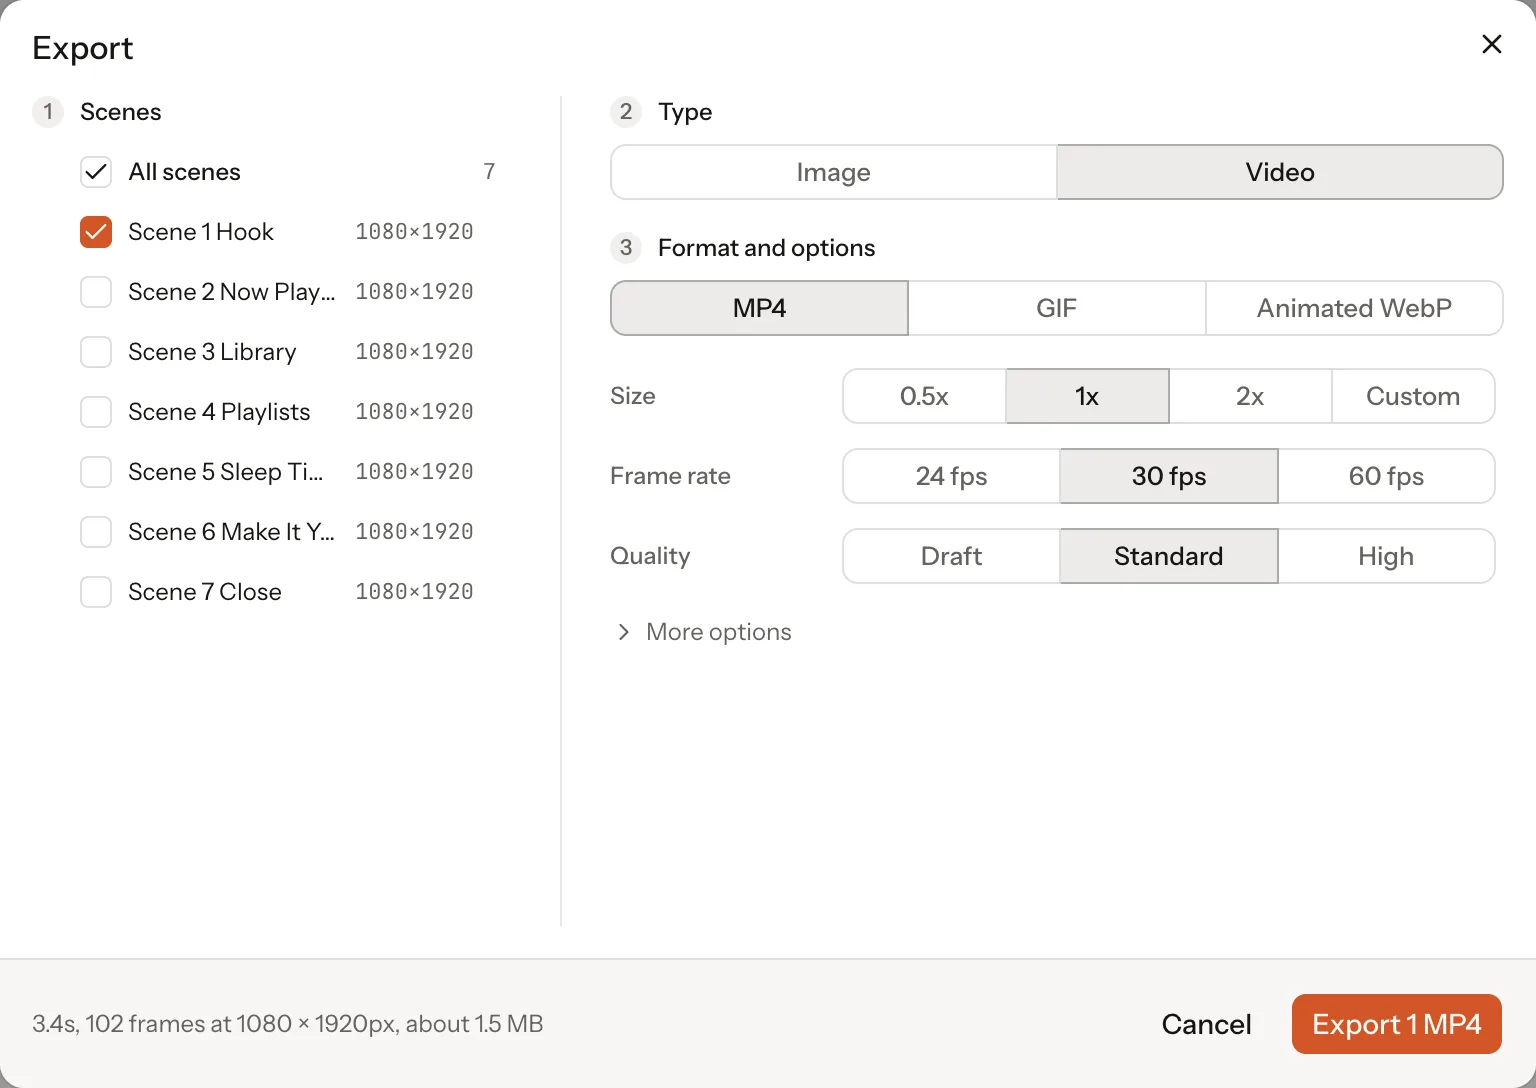Choose the Video export type

[1280, 172]
